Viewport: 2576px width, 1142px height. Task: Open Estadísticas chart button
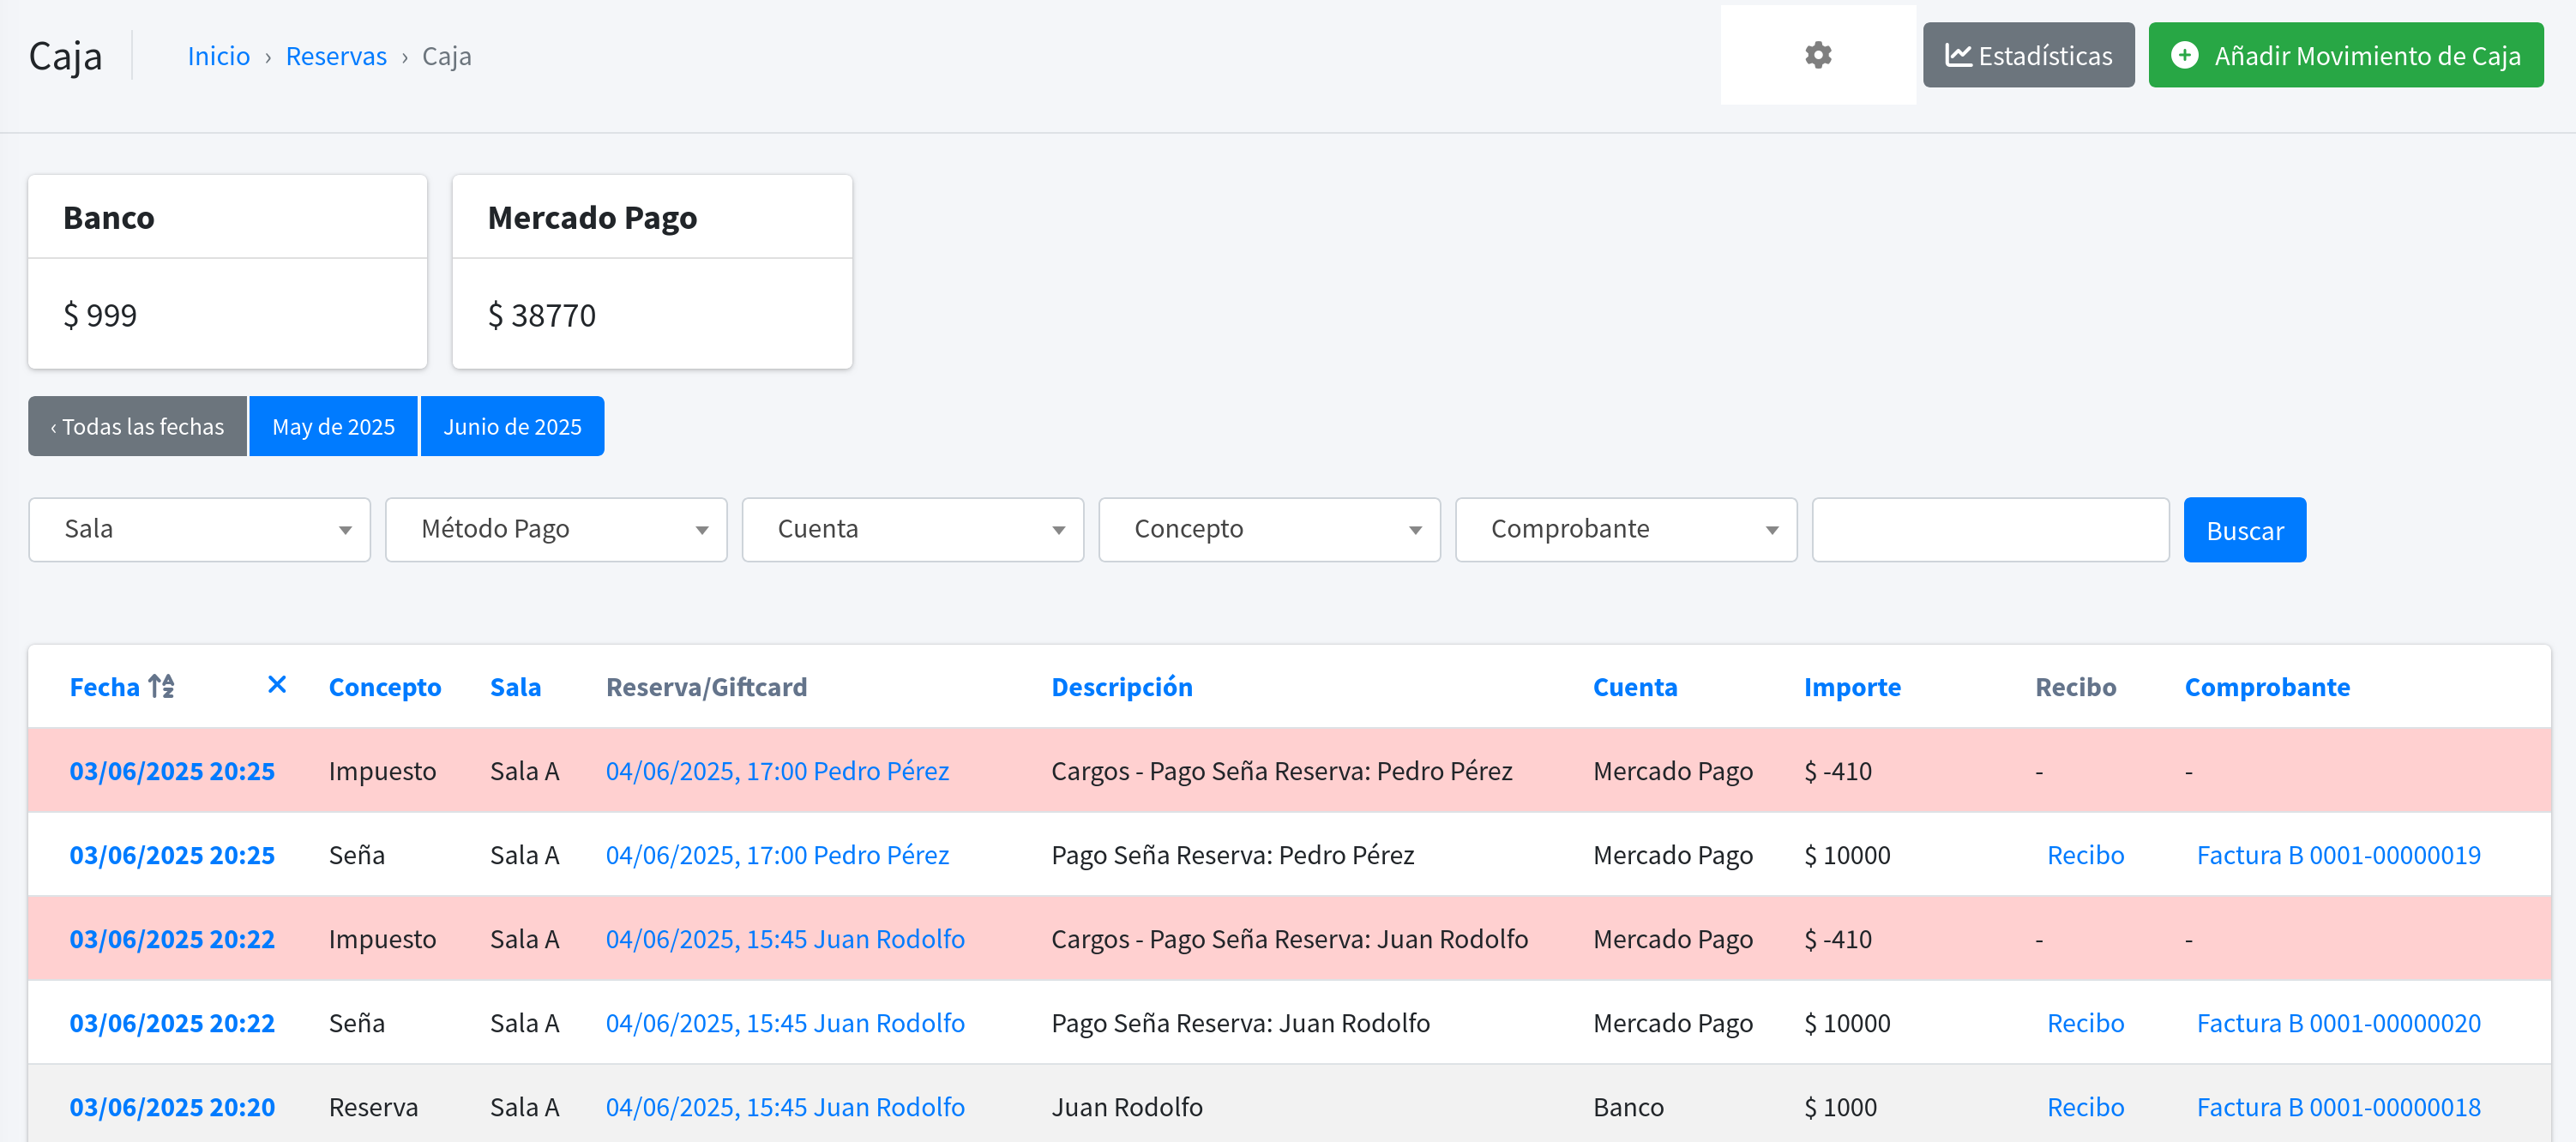[2027, 55]
